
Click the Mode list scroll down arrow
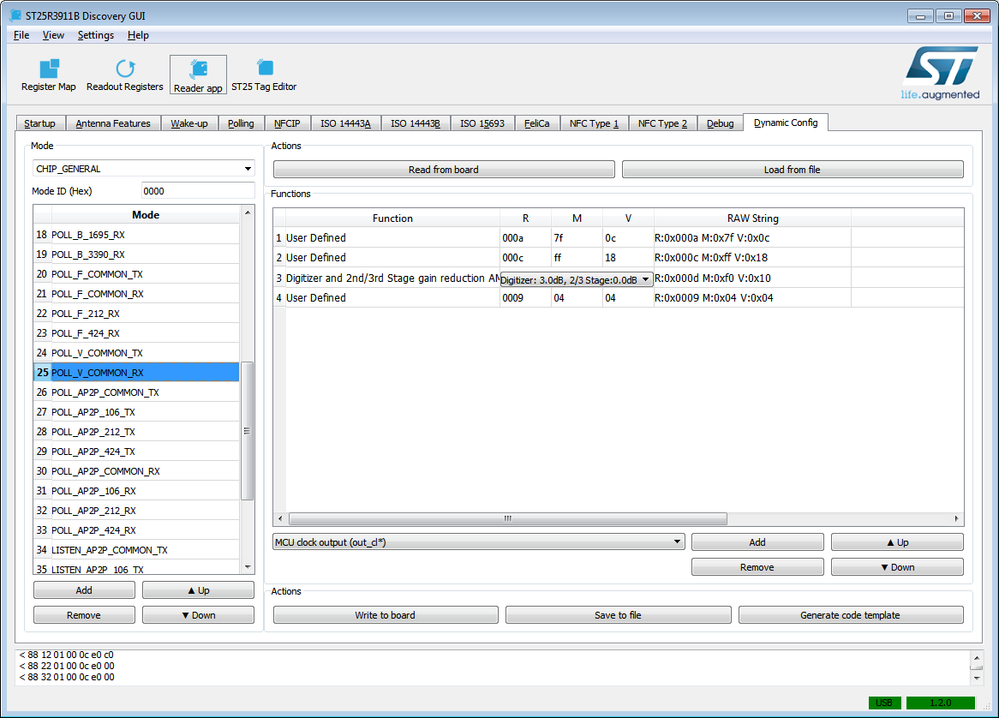click(x=247, y=567)
